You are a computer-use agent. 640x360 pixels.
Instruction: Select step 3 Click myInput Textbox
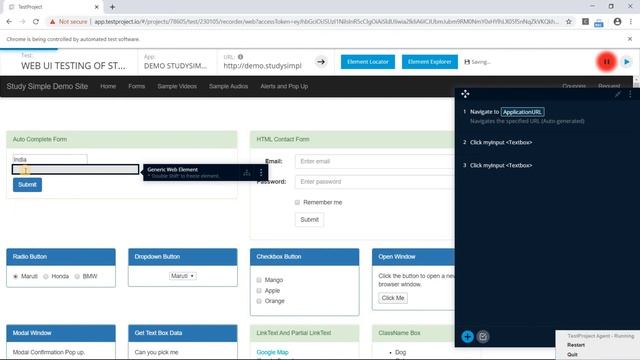click(x=501, y=165)
